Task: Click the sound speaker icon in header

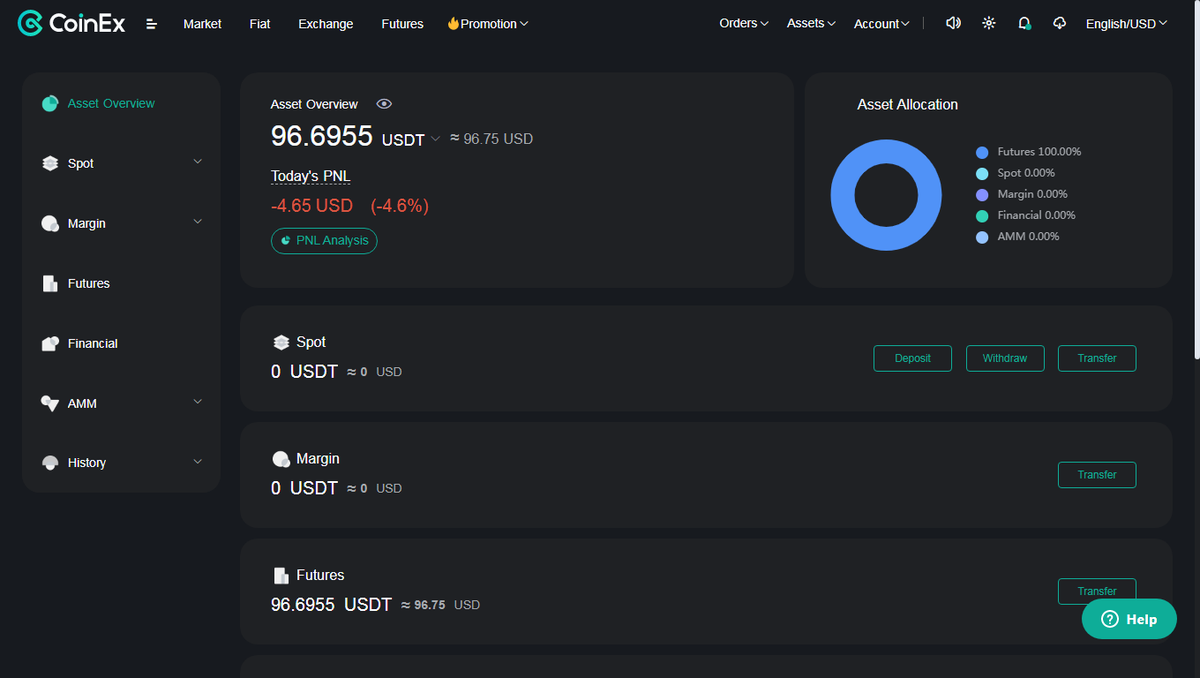Action: 953,23
